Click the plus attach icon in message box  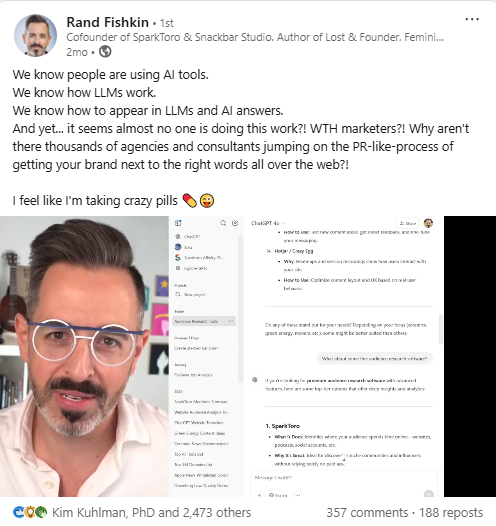point(259,495)
